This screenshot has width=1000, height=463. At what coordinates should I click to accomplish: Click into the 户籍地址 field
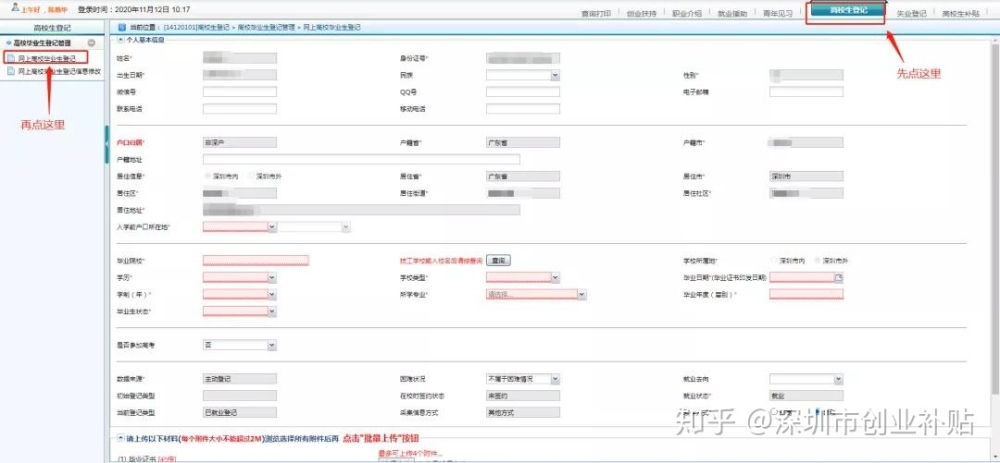tap(362, 159)
